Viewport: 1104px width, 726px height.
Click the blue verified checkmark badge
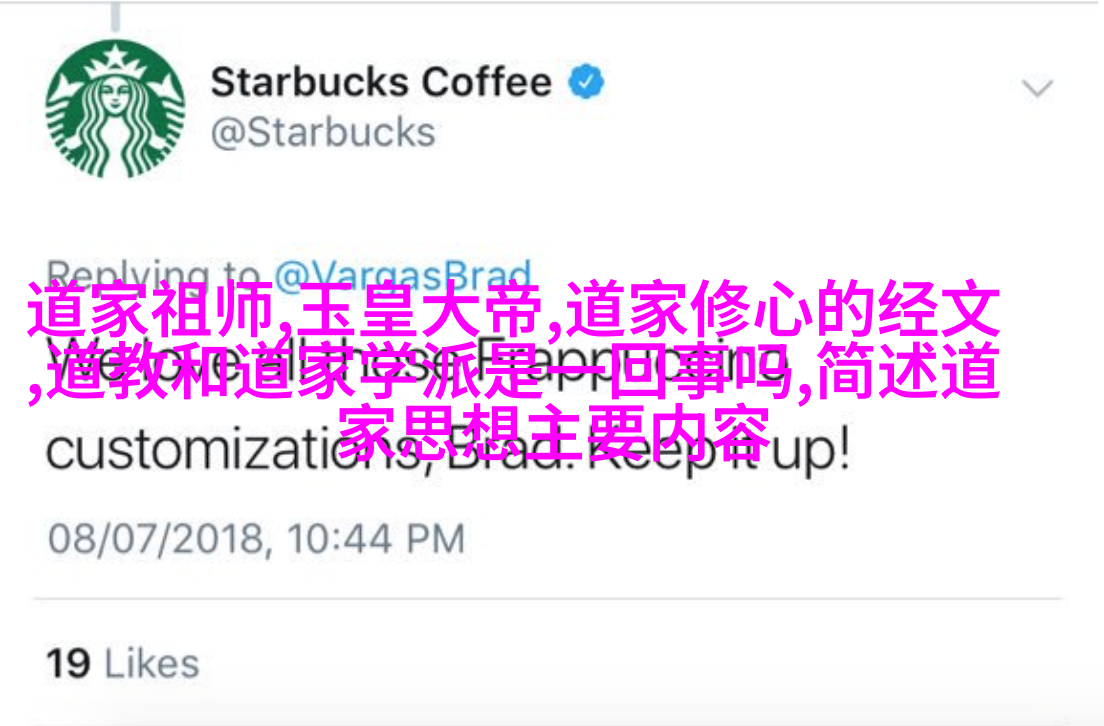(586, 82)
